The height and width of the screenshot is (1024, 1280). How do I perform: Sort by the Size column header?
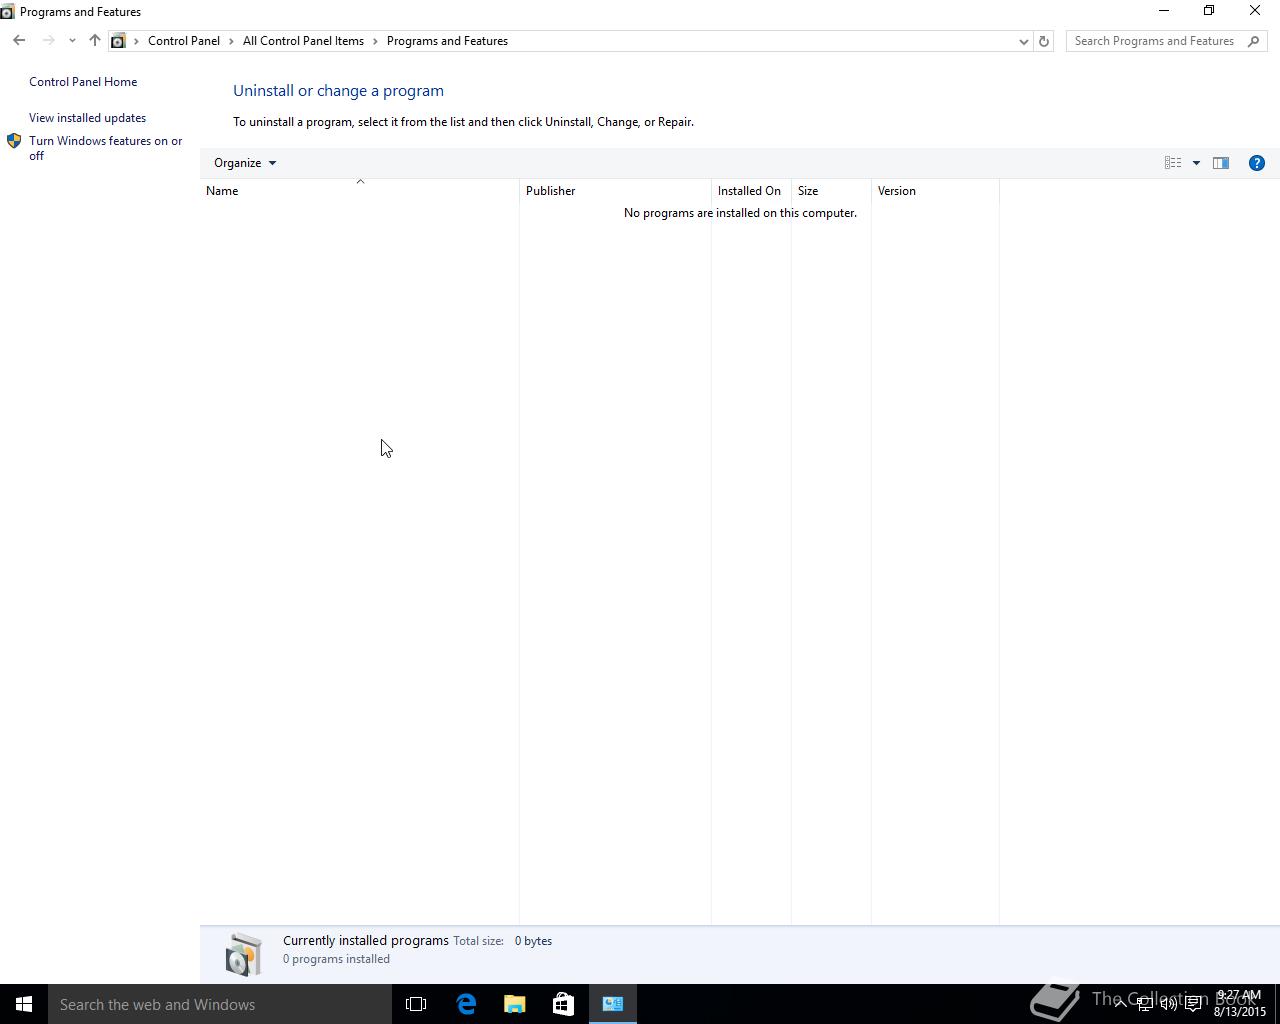click(831, 191)
